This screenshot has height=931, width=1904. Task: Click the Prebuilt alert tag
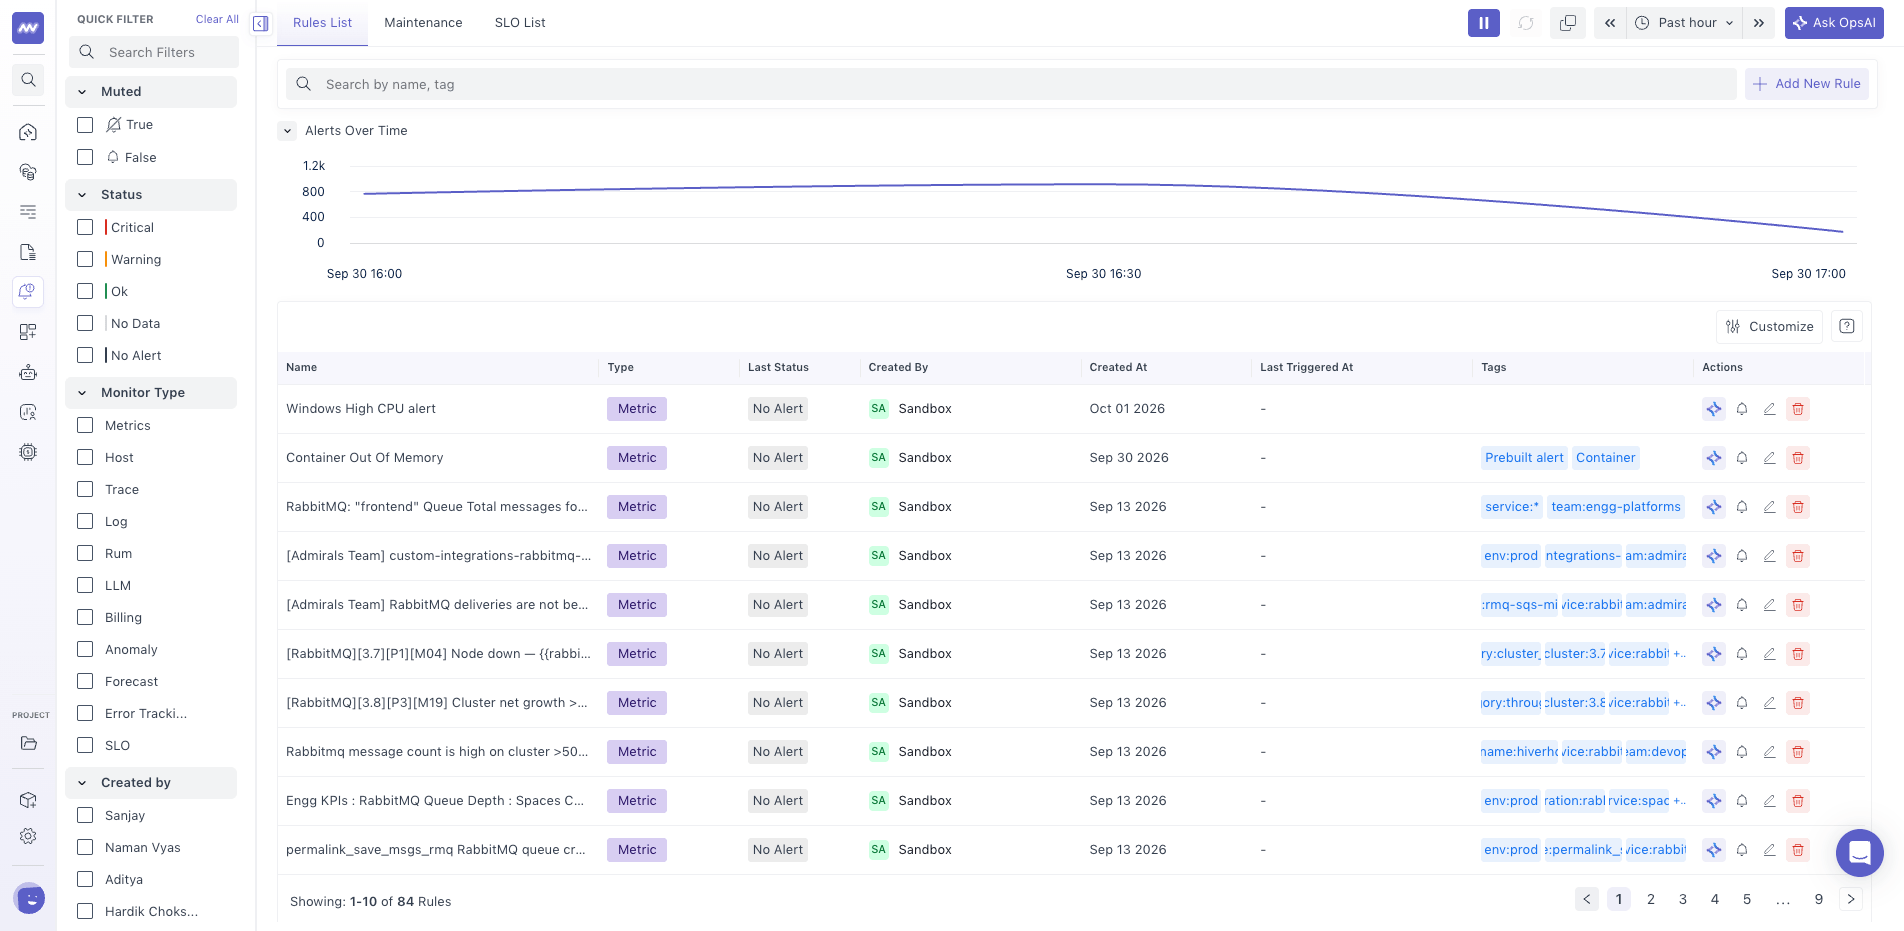(1524, 458)
